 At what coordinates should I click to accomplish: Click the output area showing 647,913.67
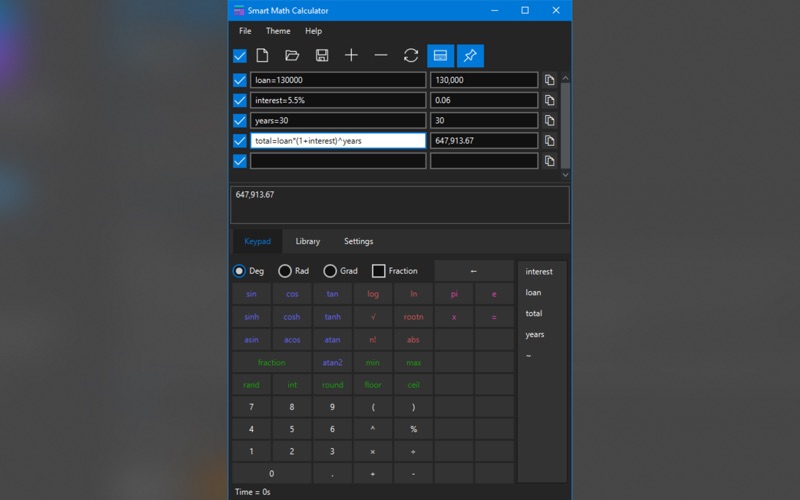coord(400,205)
